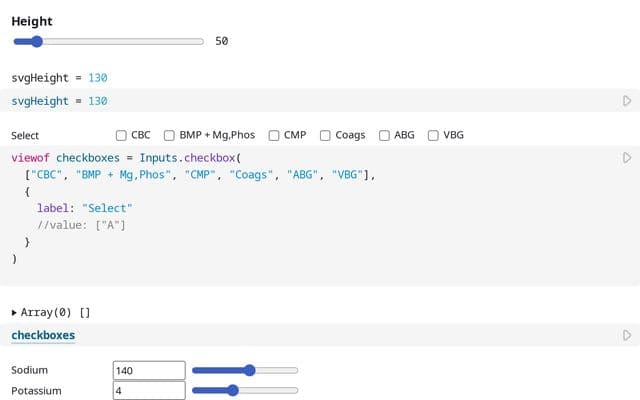Image resolution: width=640 pixels, height=400 pixels.
Task: Expand the Array(0) output
Action: coord(14,313)
